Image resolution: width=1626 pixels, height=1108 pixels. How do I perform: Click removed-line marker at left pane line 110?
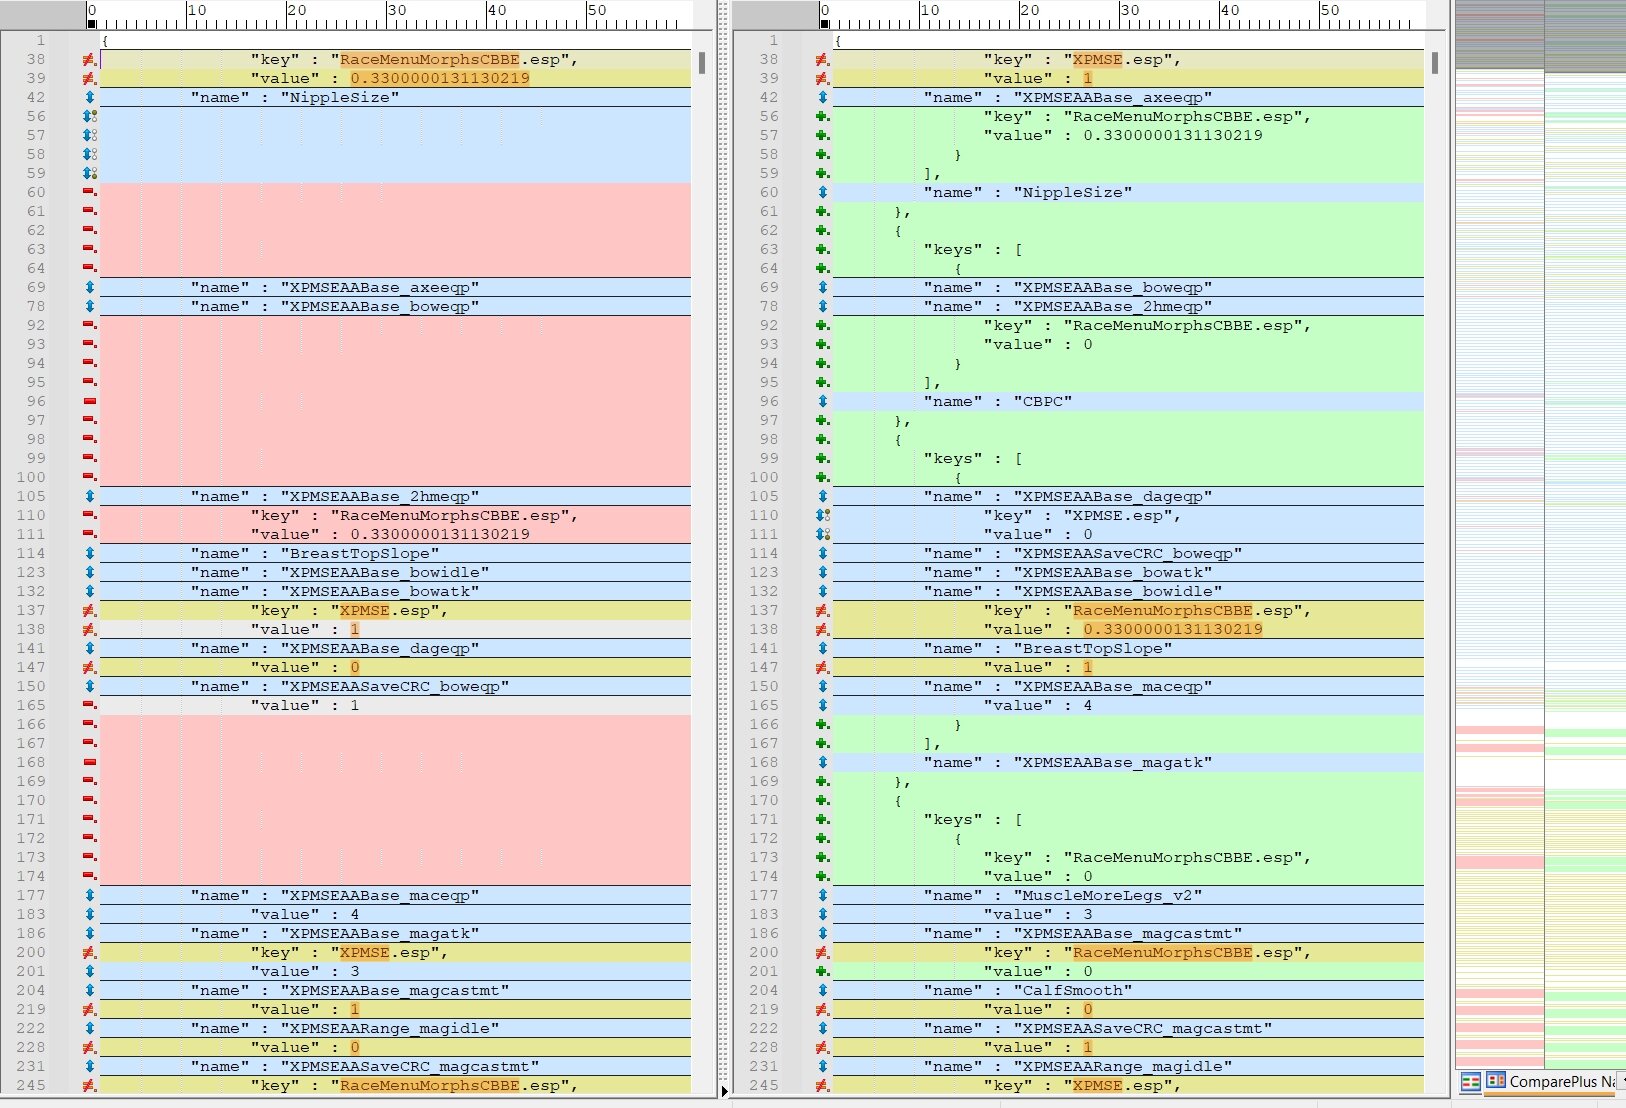pos(89,516)
